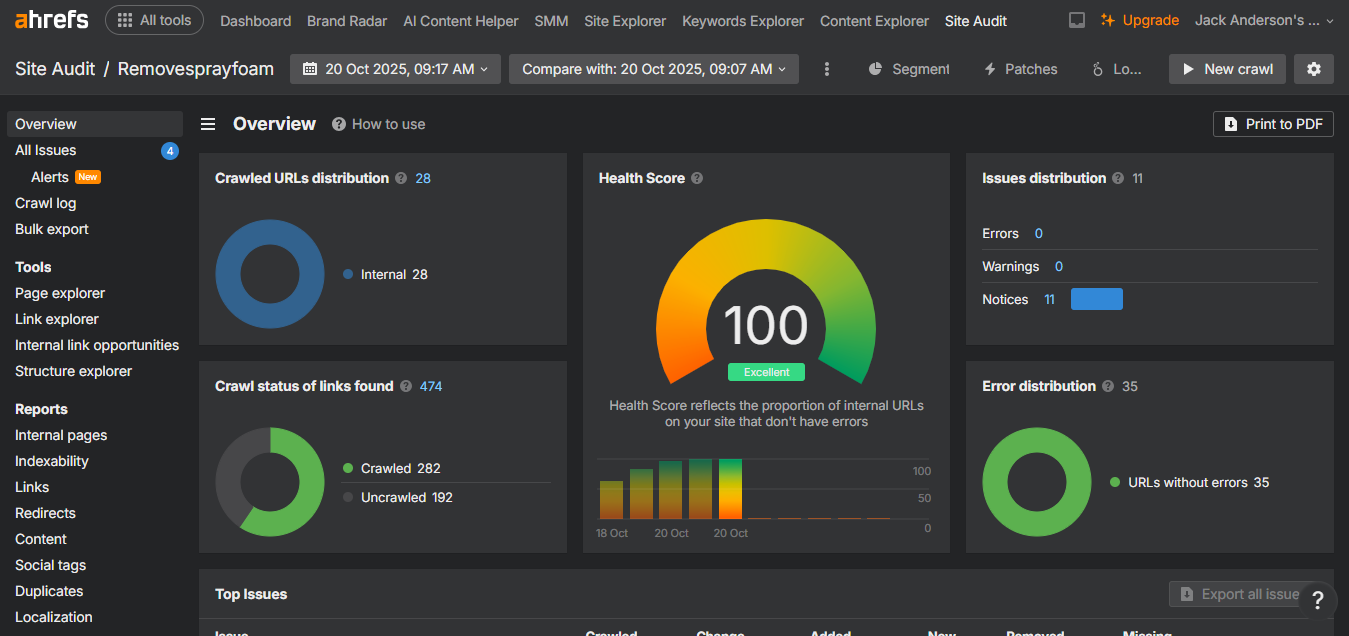Click the Ahrefs logo
The height and width of the screenshot is (636, 1349).
[51, 20]
